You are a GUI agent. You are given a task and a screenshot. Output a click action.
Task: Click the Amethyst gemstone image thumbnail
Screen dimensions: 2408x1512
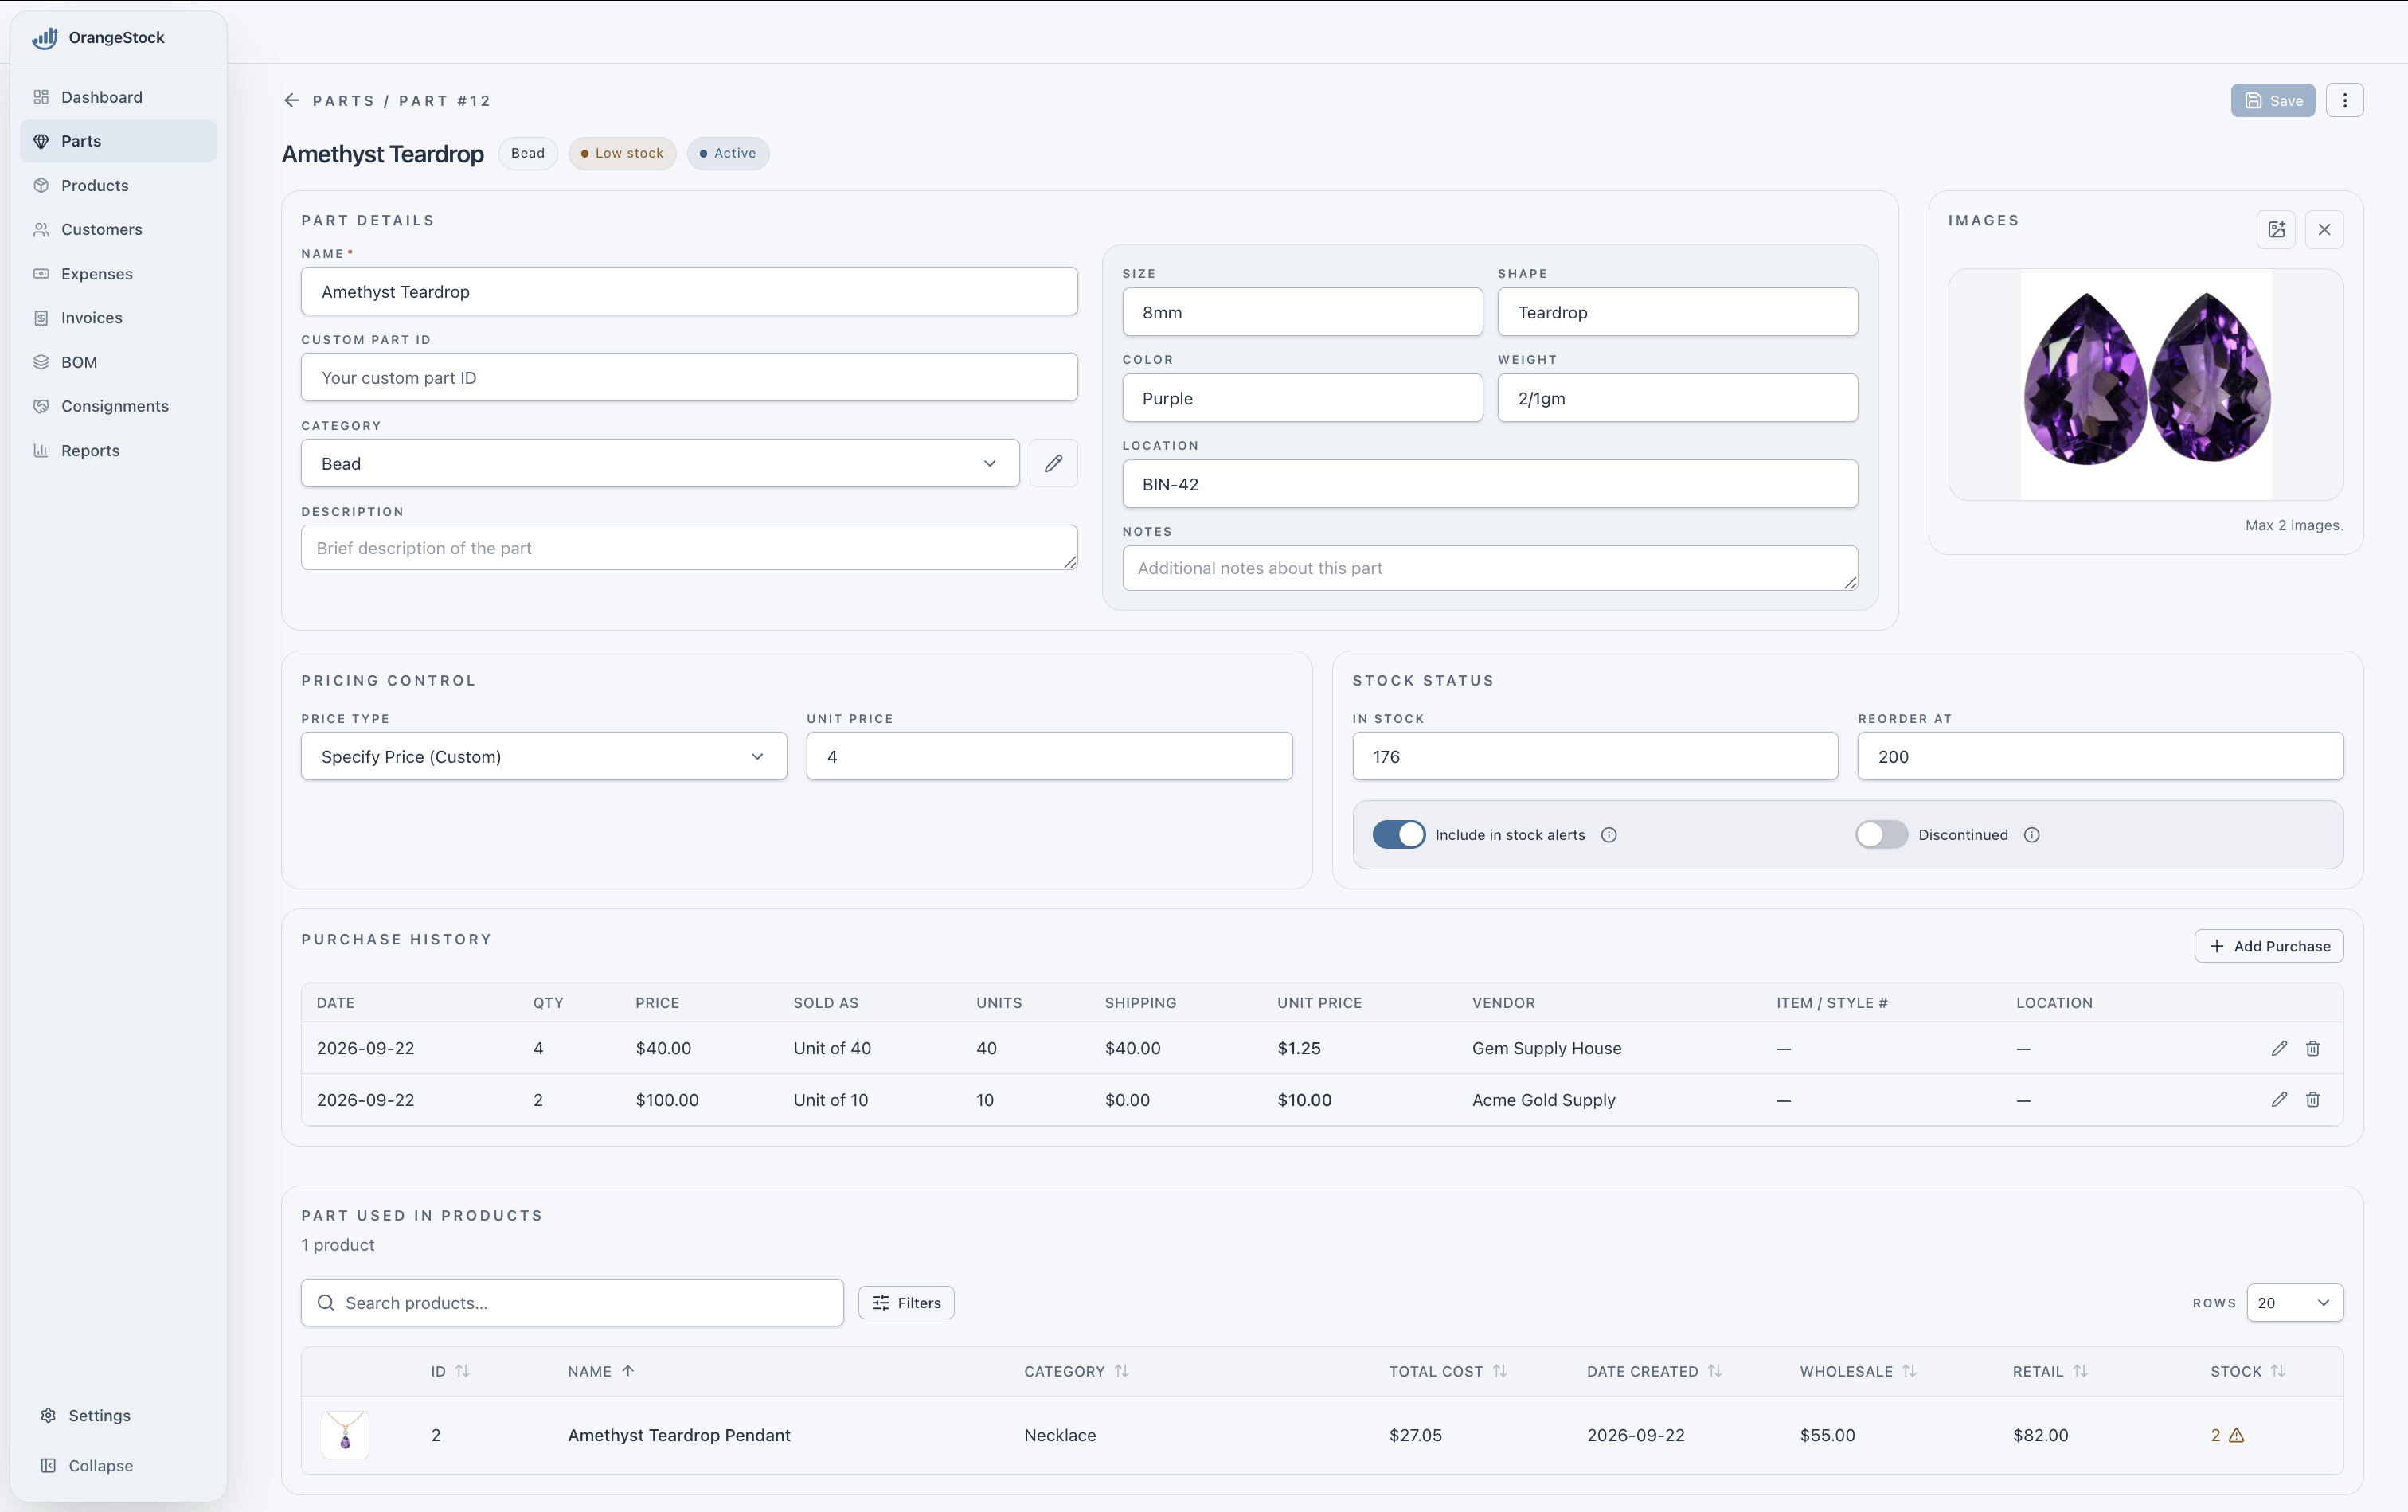pos(2146,384)
